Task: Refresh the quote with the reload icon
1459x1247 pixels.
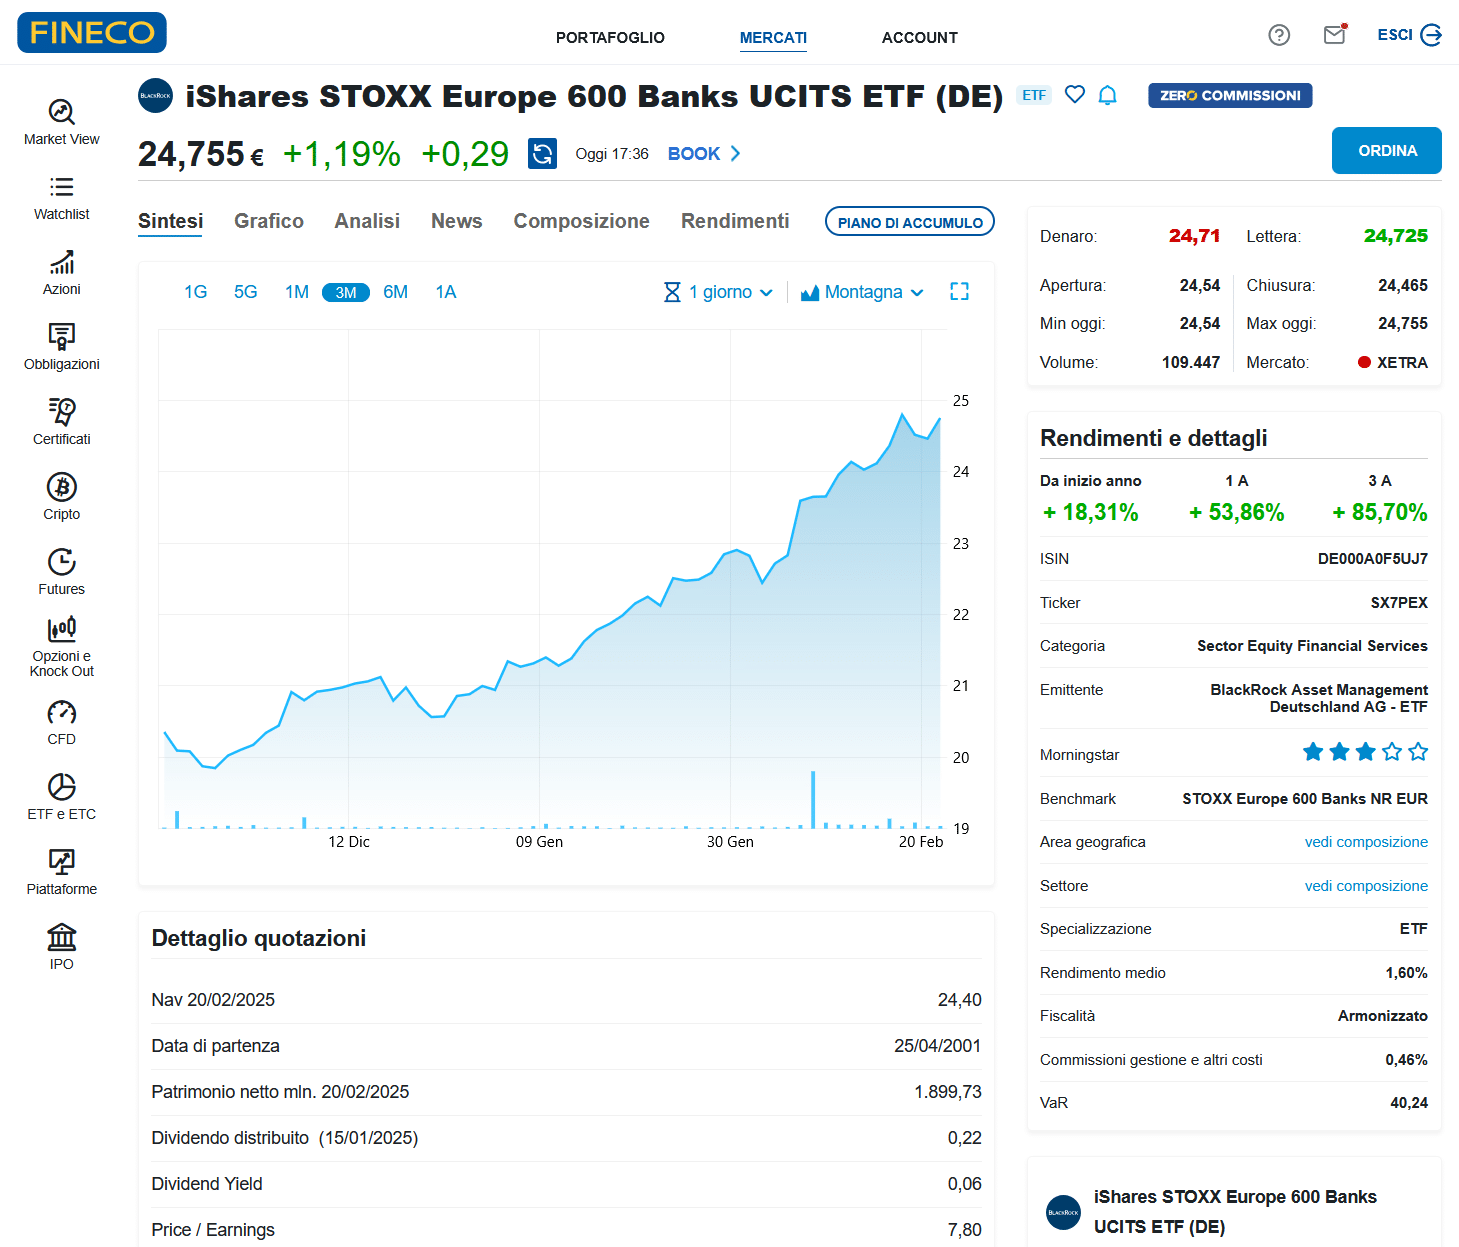Action: click(x=542, y=153)
